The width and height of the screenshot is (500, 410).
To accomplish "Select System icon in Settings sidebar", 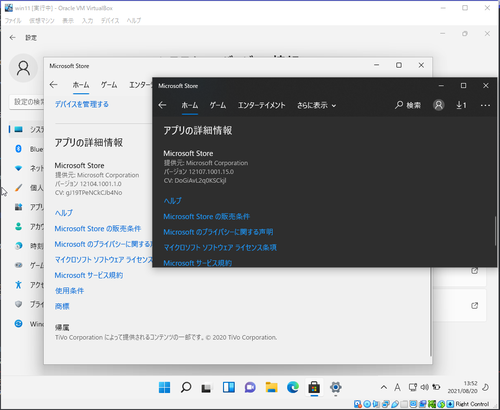I will coord(19,129).
